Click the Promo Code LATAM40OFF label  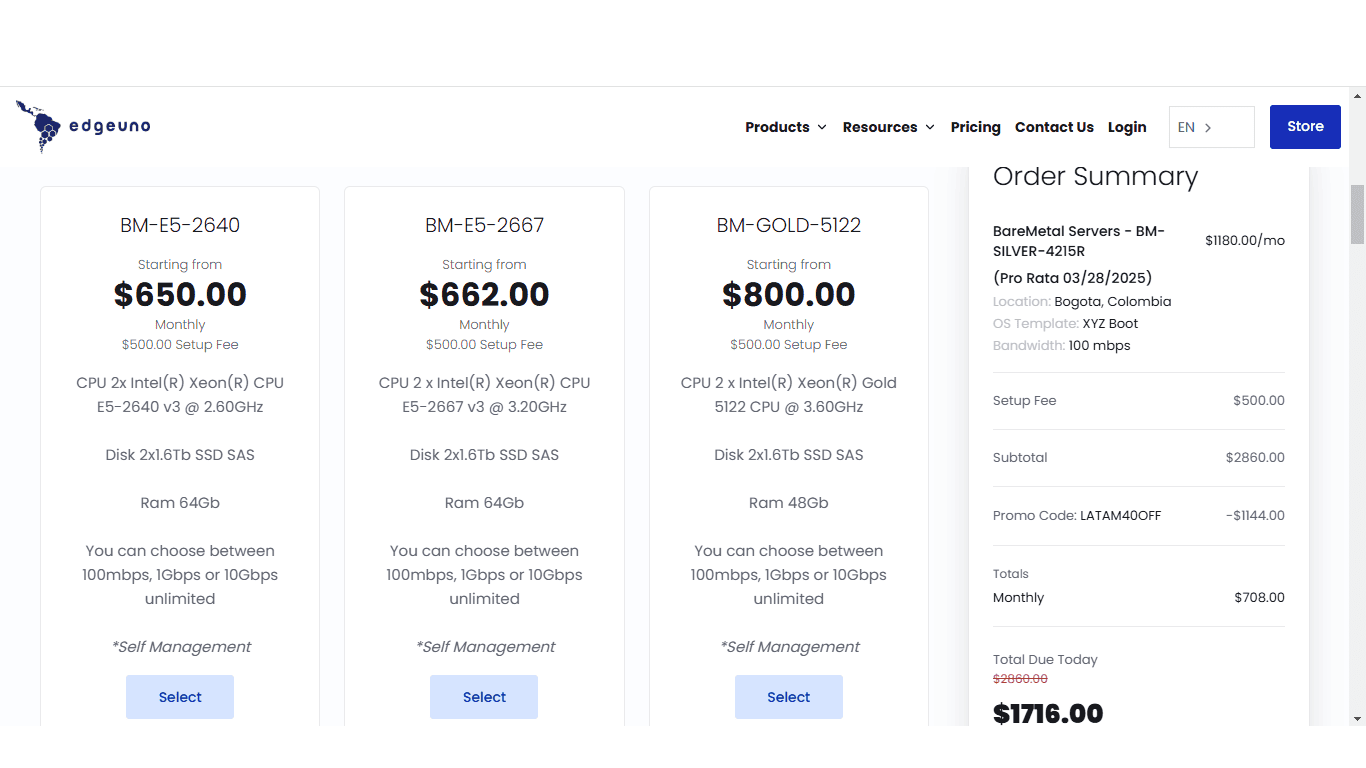pyautogui.click(x=1077, y=516)
